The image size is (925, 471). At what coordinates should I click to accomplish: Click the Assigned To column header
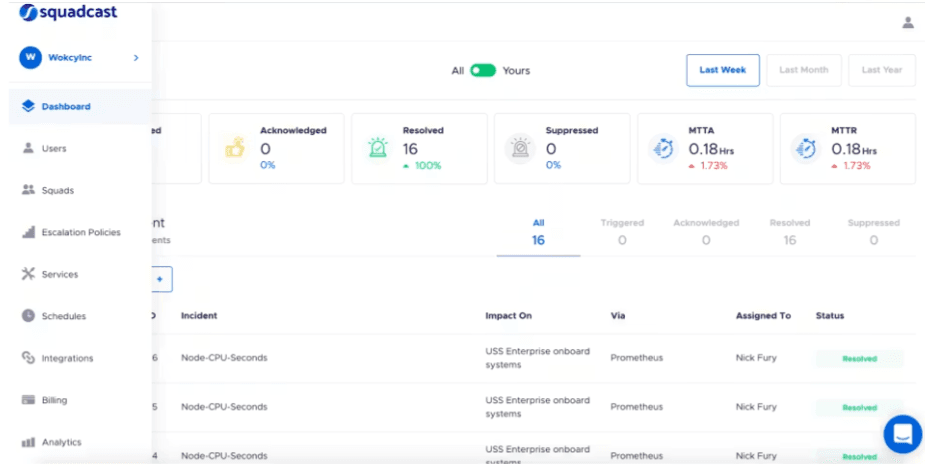[x=763, y=316]
